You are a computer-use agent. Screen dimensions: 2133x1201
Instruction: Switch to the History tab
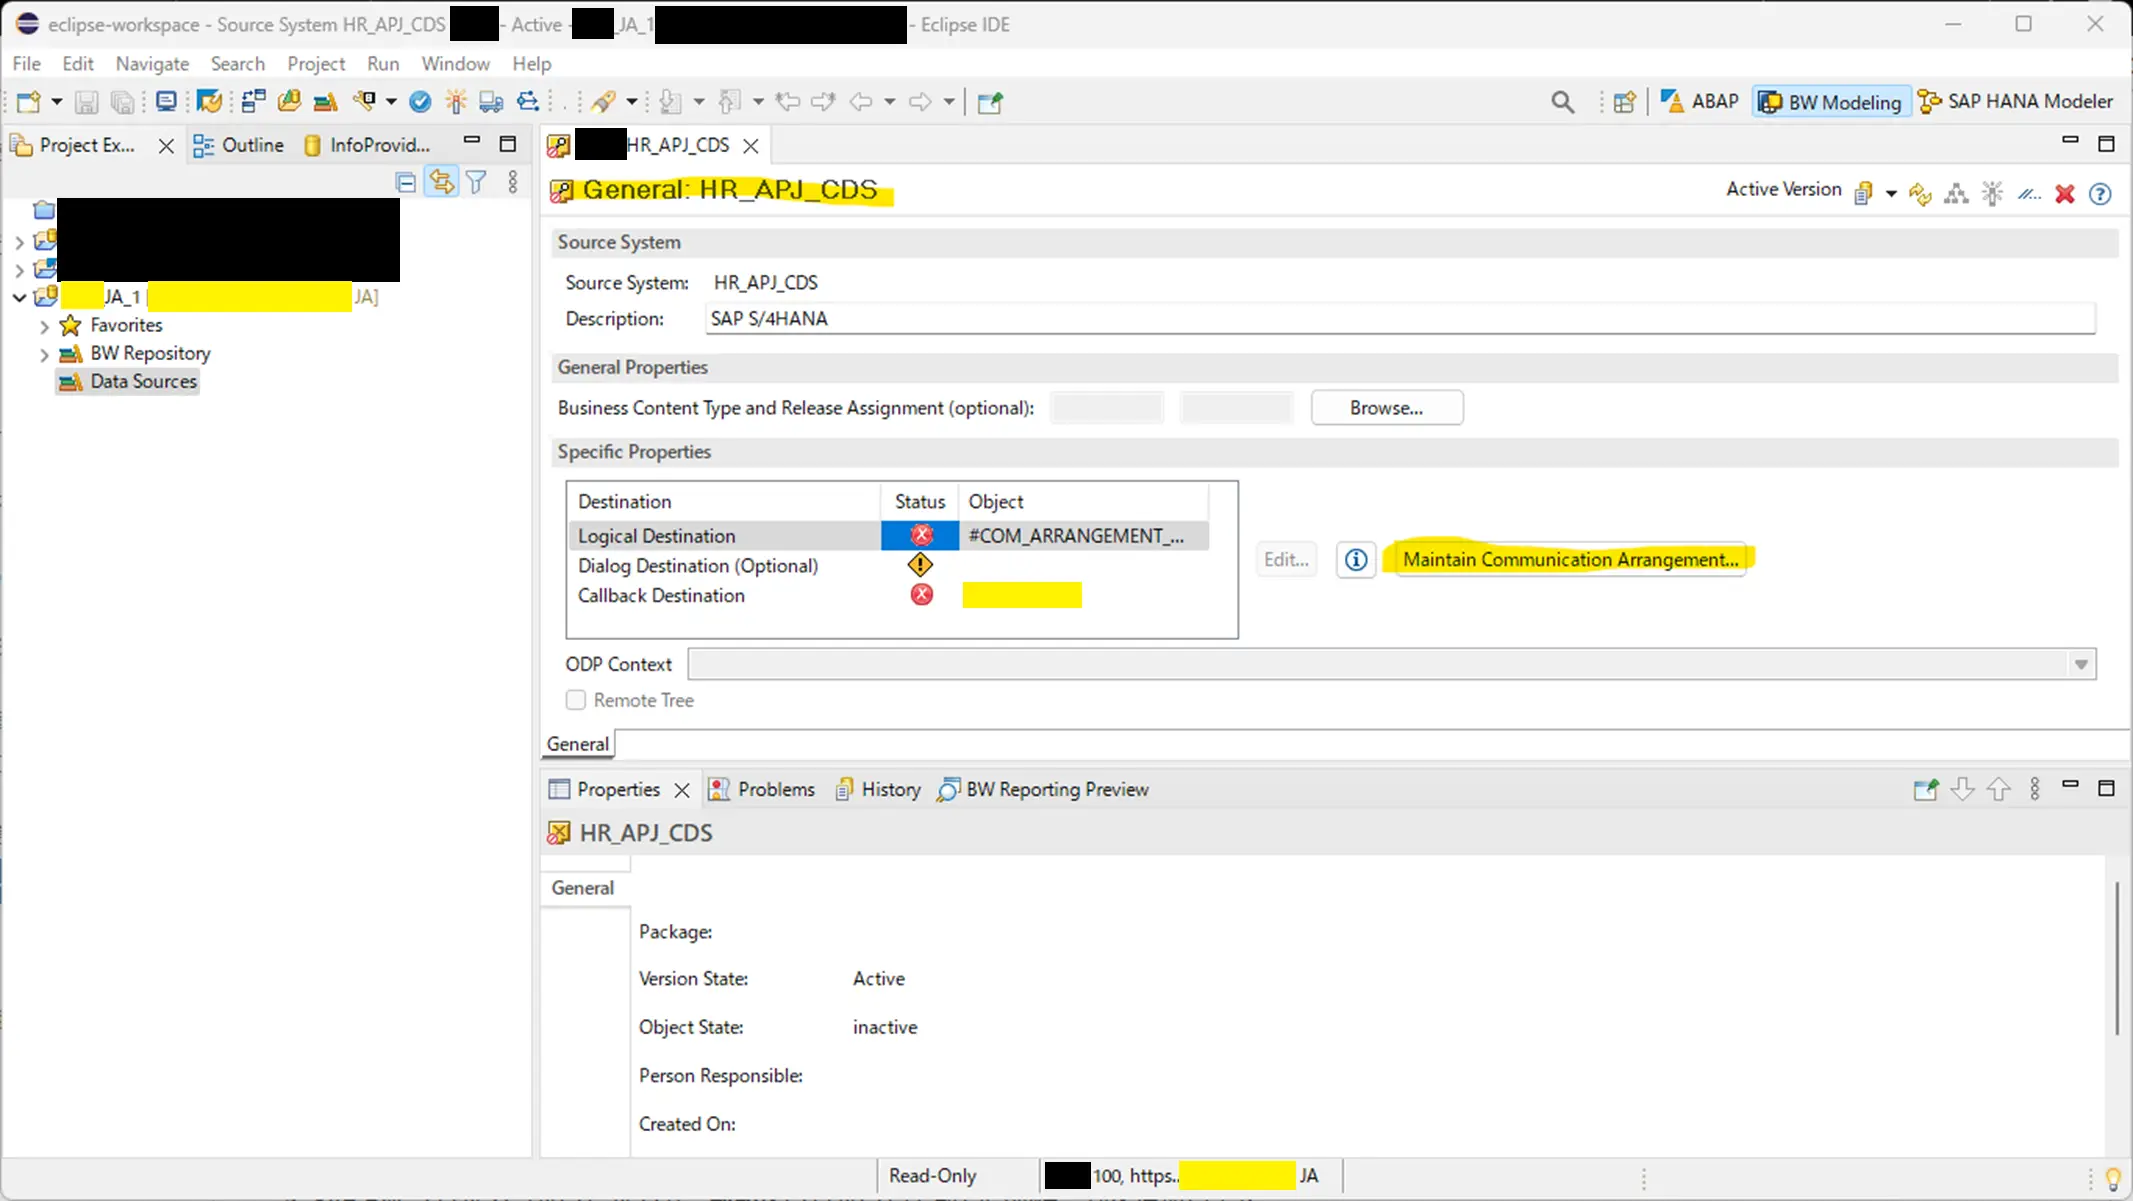pyautogui.click(x=878, y=790)
